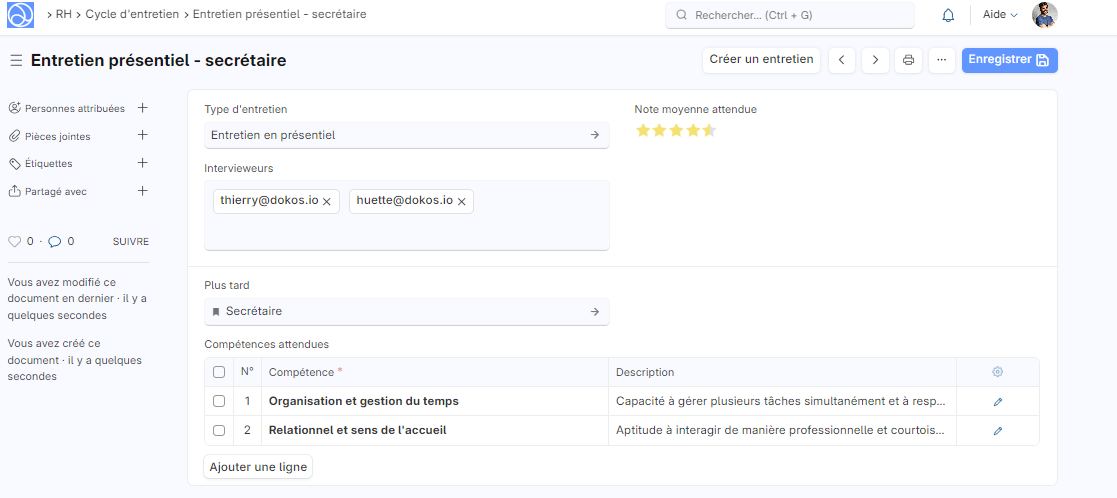
Task: Remove thierry@dokos.io from interviewers
Action: pos(327,202)
